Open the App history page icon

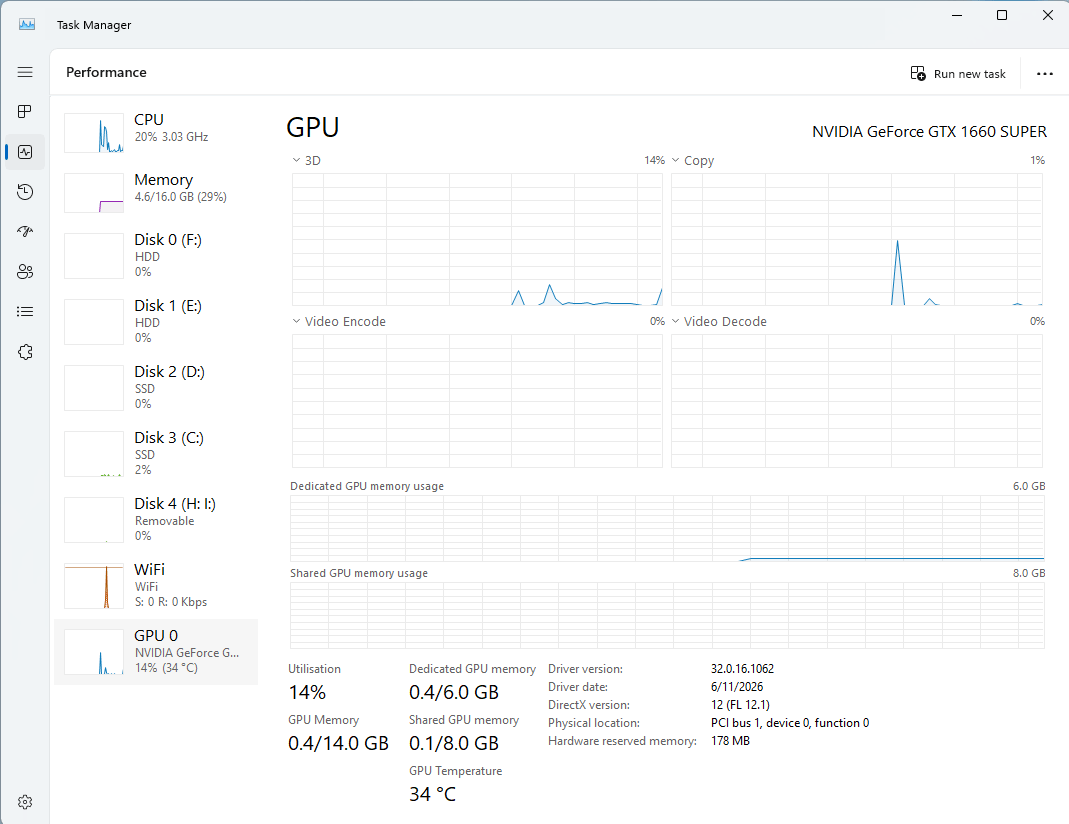25,192
